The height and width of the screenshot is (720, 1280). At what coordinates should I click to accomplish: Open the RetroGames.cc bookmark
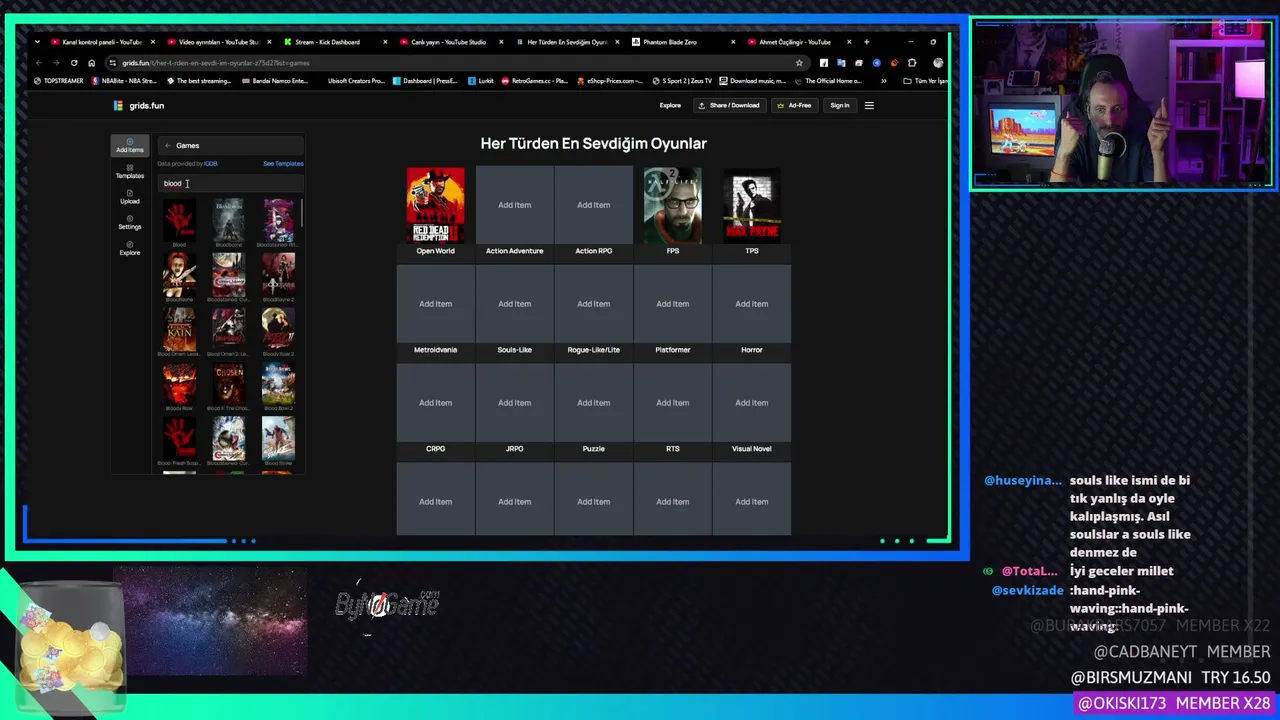pos(534,81)
